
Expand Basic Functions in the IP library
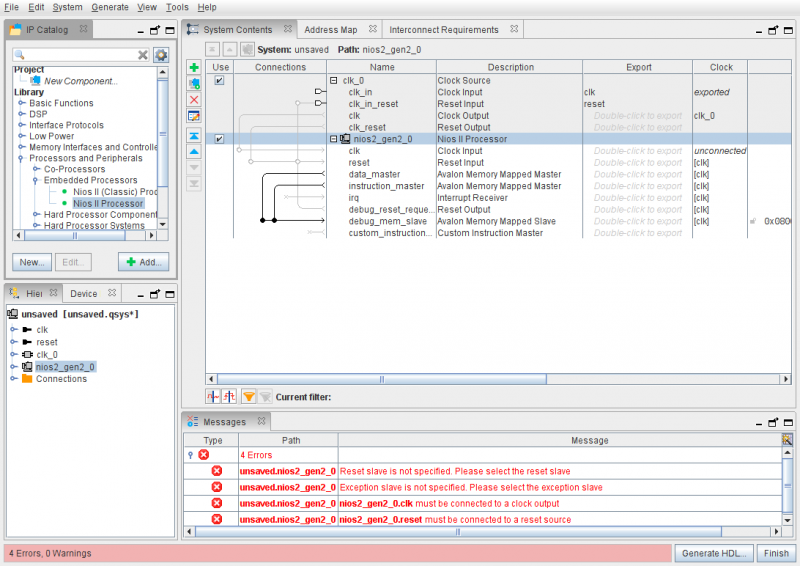pos(21,103)
